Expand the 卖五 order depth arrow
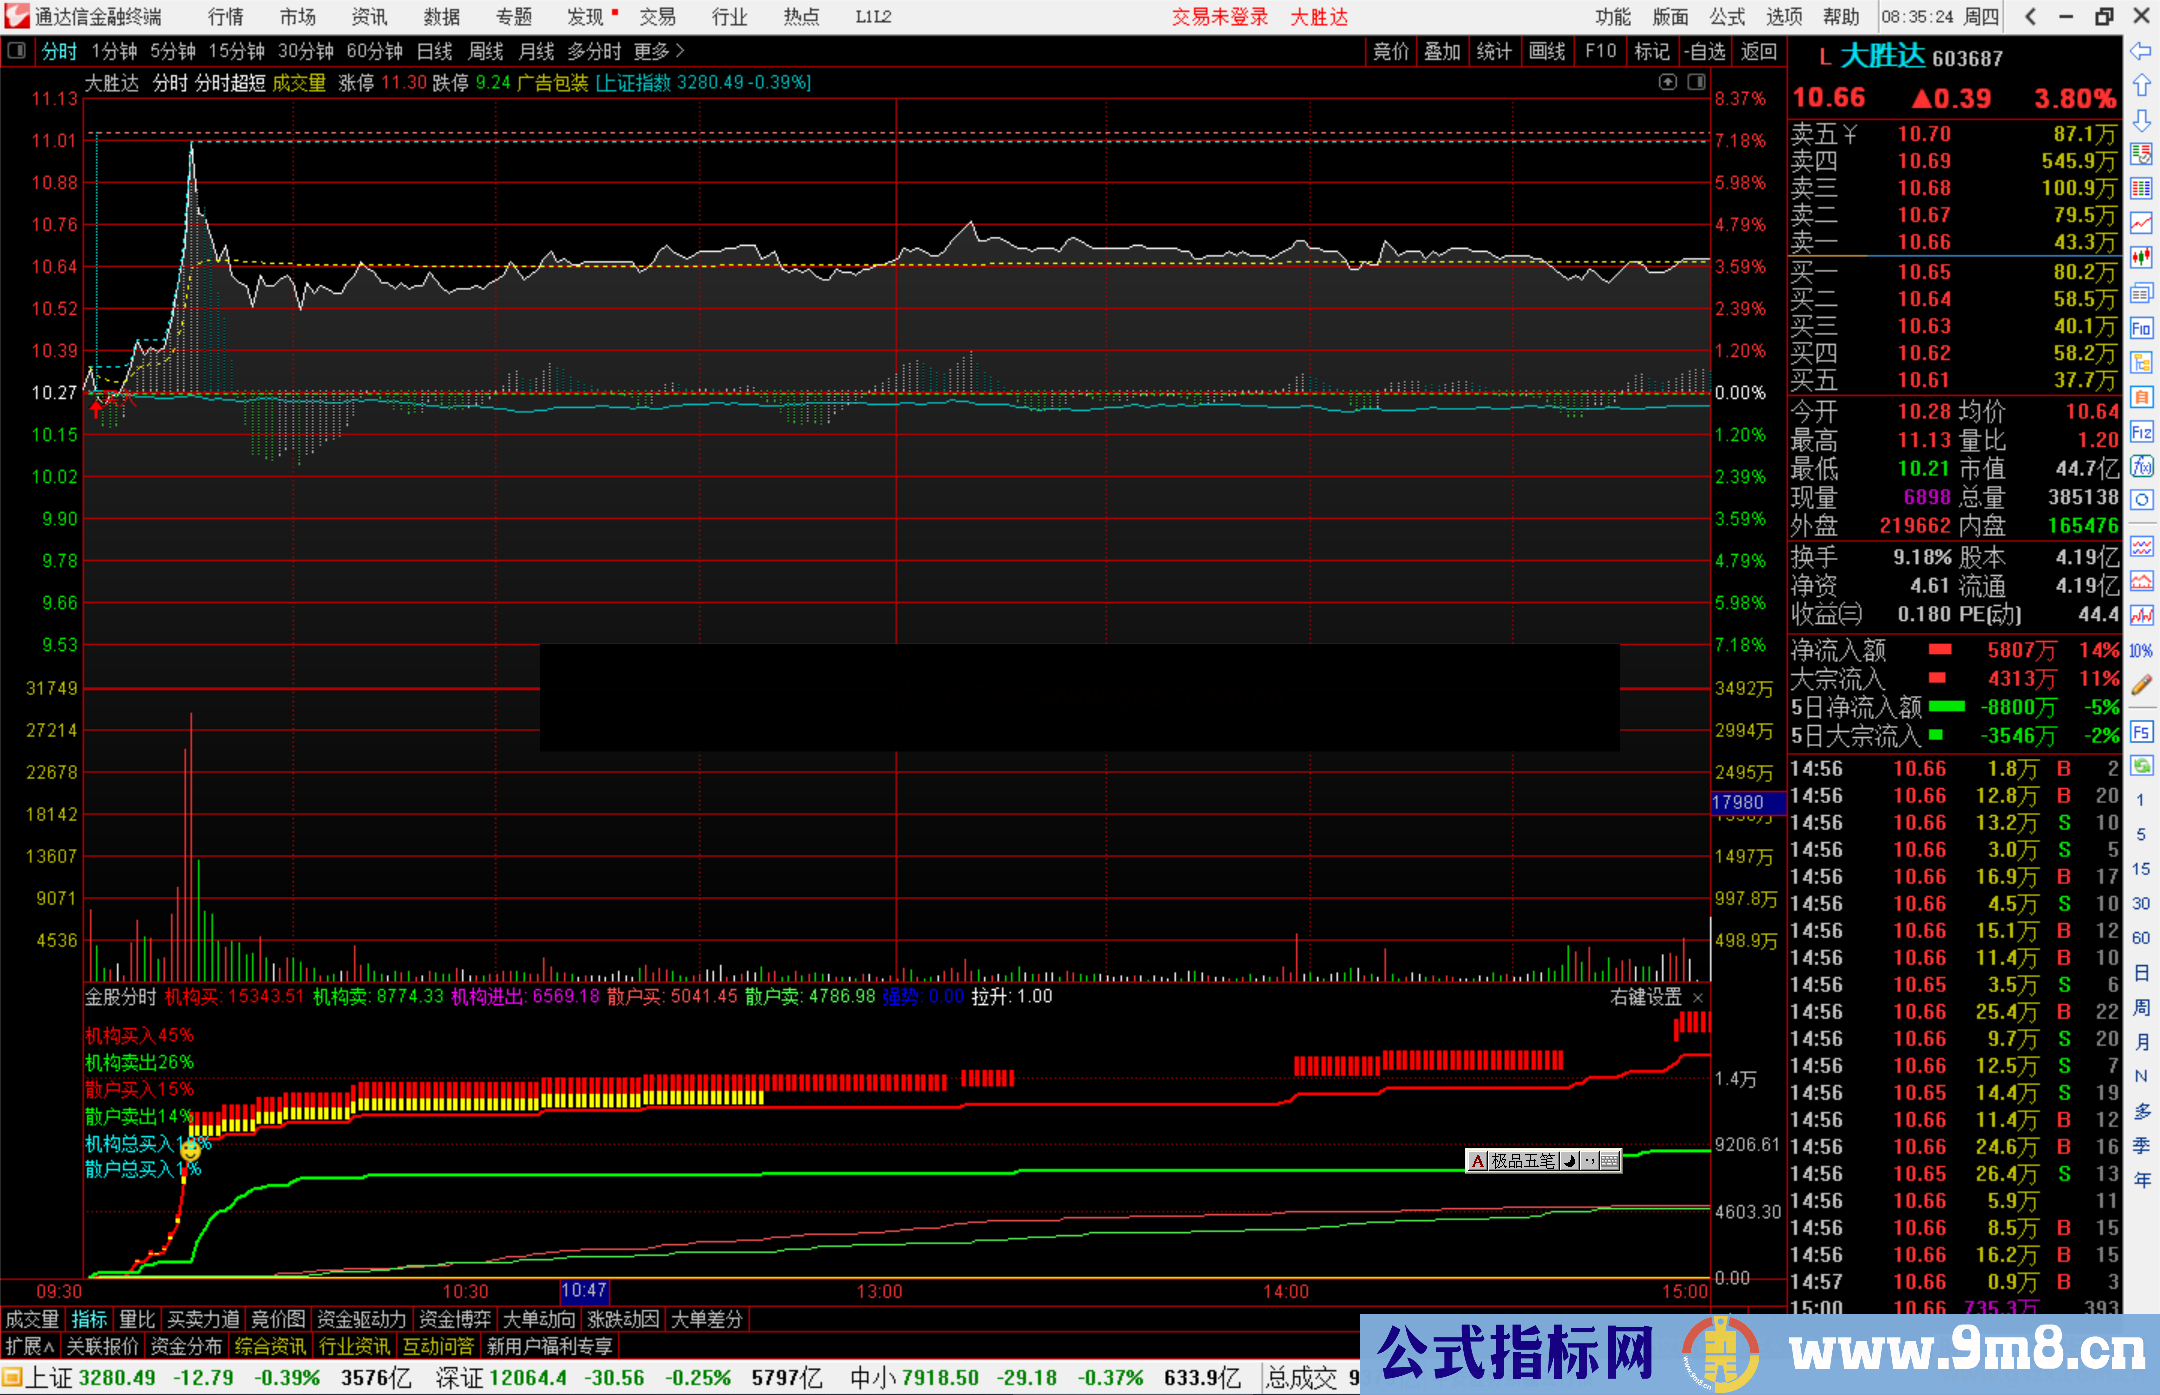 [1851, 134]
